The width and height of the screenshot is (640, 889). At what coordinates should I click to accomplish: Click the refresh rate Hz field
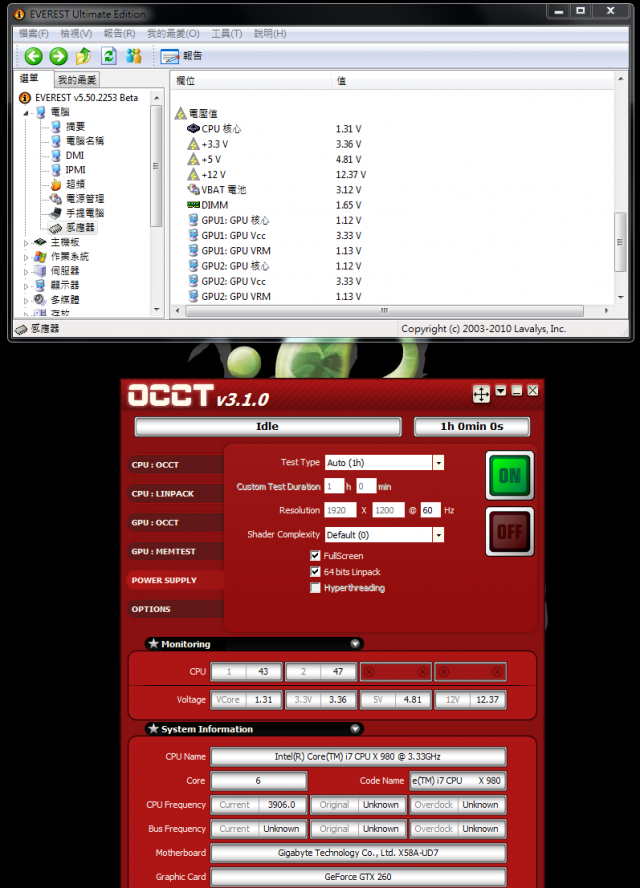click(430, 510)
